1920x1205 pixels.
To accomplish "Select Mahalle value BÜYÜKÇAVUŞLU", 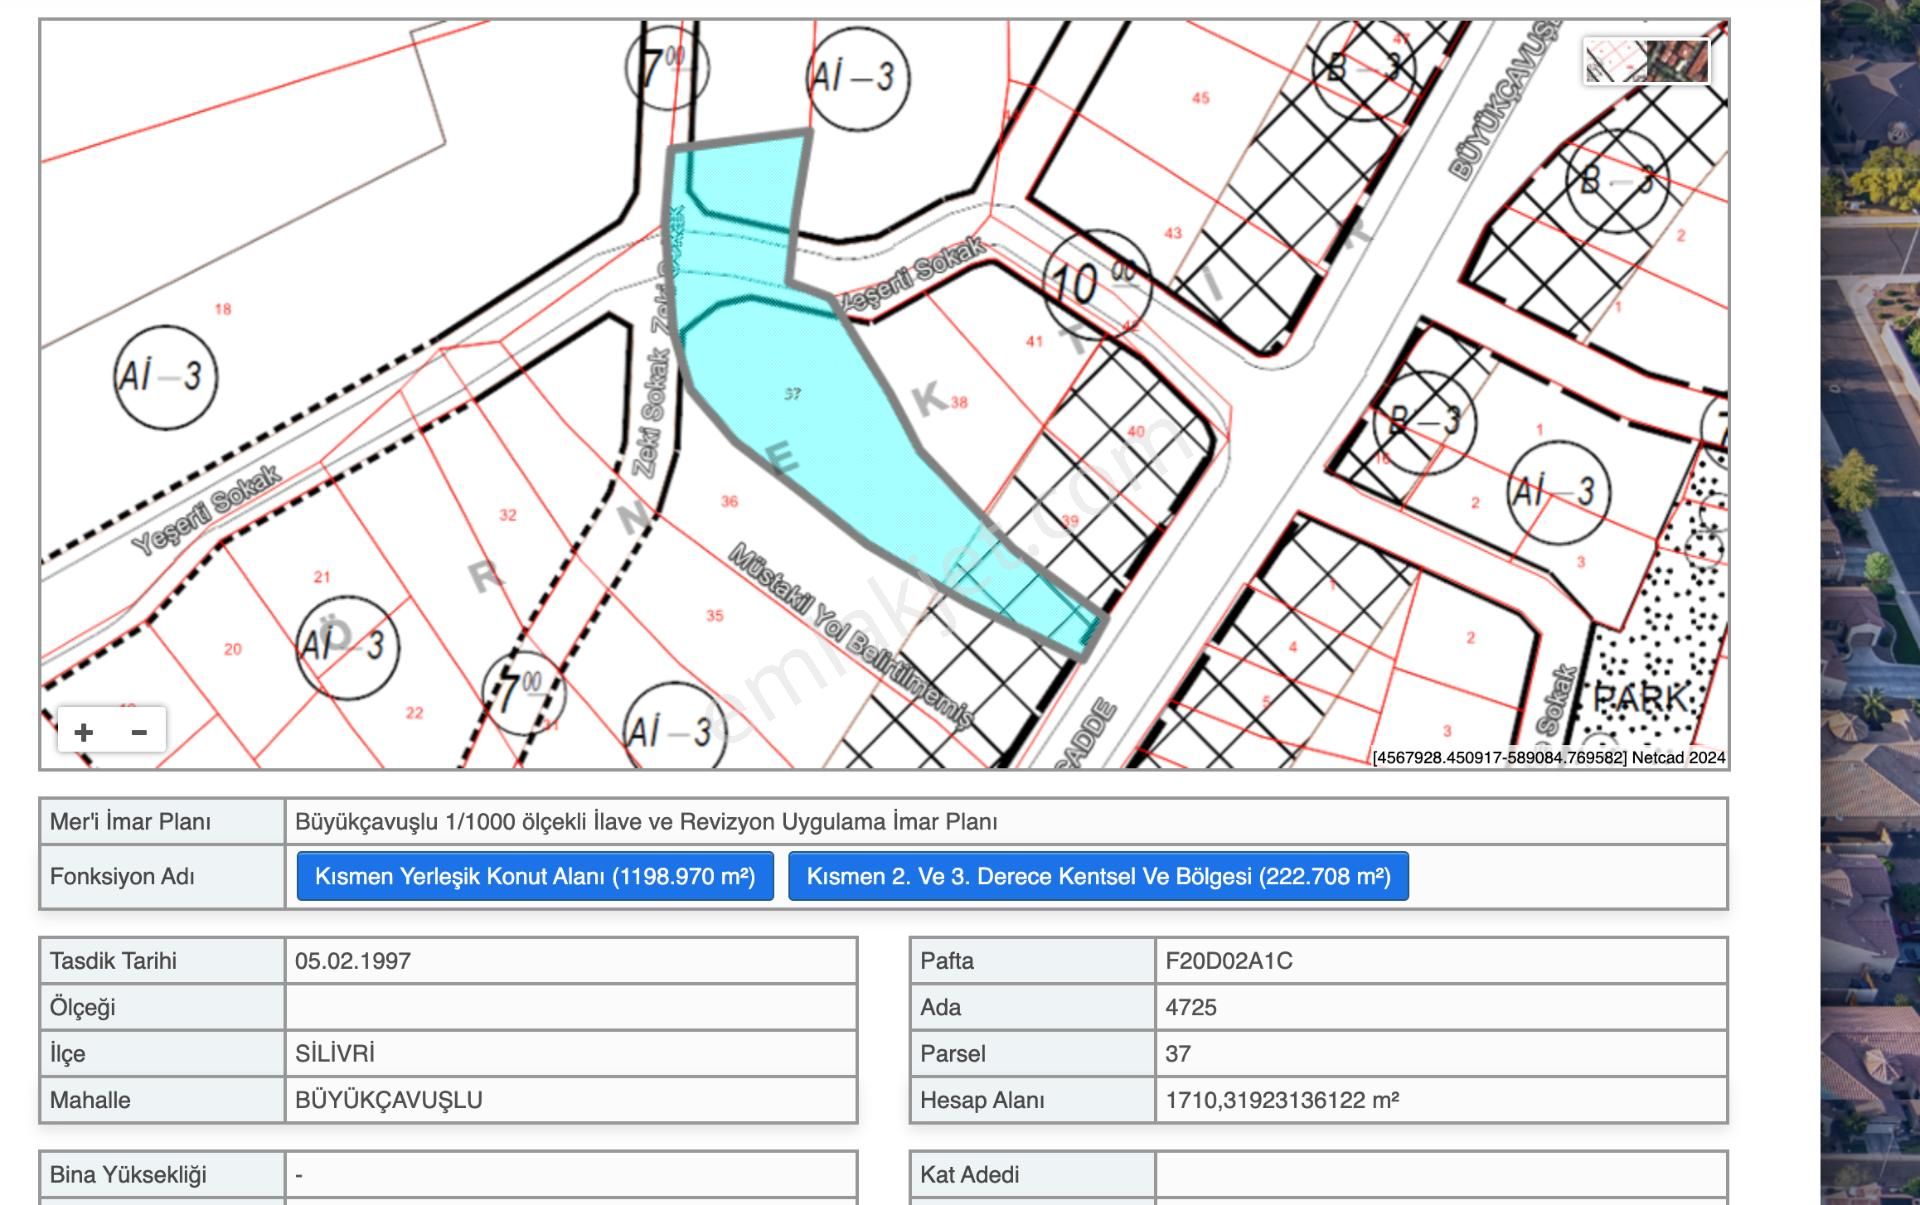I will (389, 1100).
